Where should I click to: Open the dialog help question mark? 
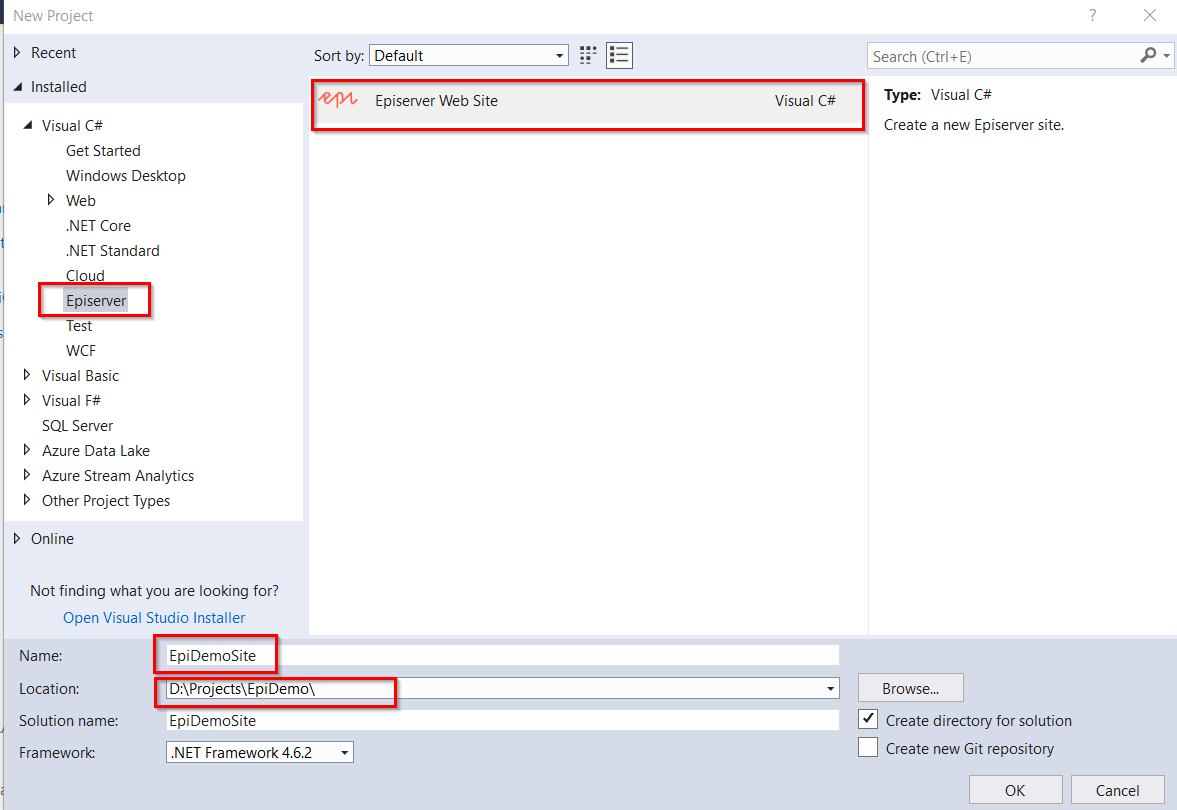[x=1093, y=15]
